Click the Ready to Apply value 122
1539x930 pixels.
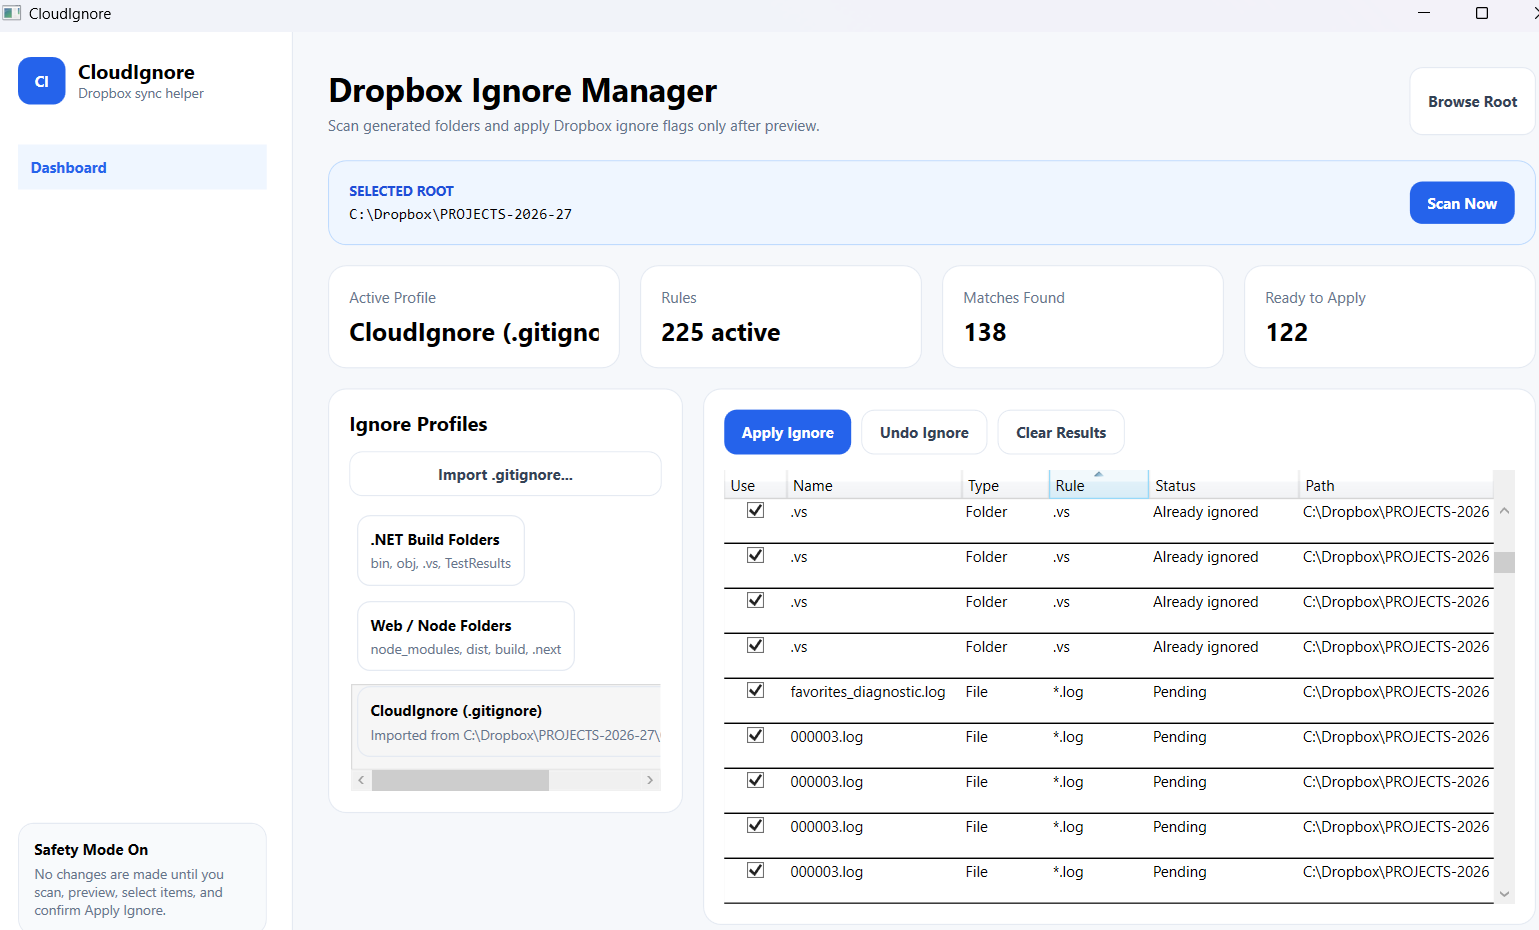(1287, 332)
